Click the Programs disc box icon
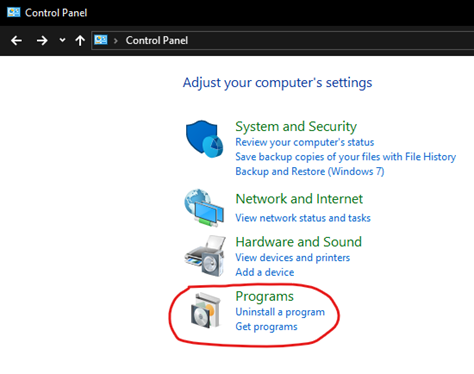 tap(205, 311)
